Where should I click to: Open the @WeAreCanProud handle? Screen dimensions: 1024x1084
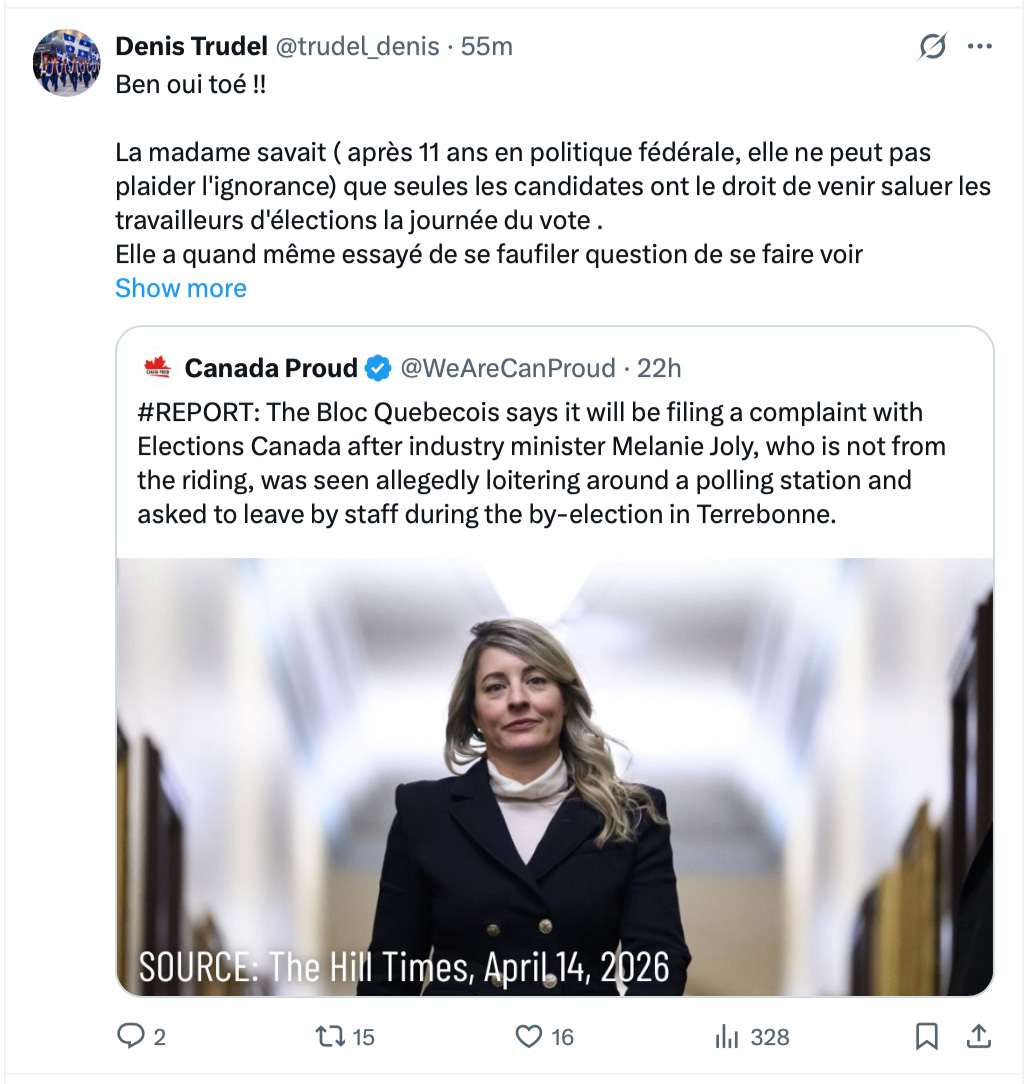point(508,368)
